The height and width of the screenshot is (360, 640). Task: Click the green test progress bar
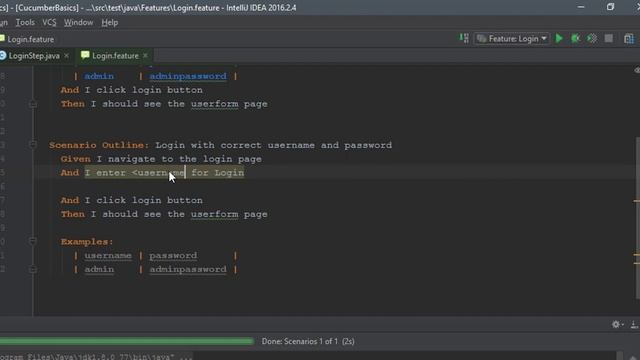(x=127, y=341)
